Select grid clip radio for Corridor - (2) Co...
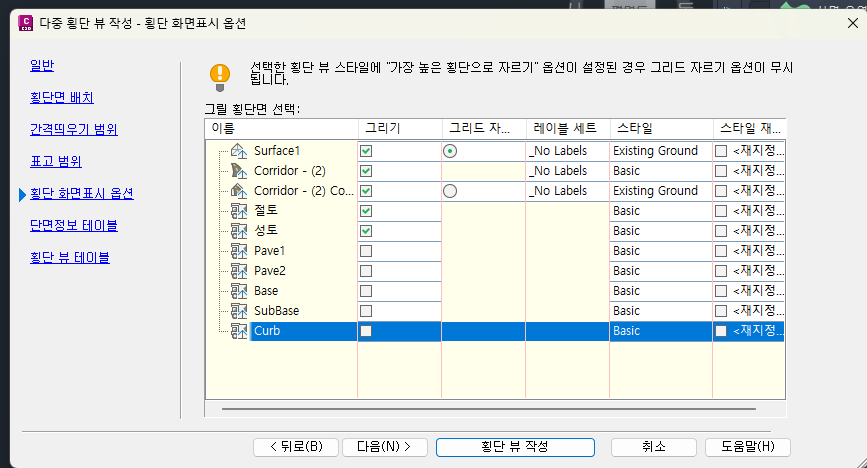This screenshot has height=468, width=867. [450, 191]
